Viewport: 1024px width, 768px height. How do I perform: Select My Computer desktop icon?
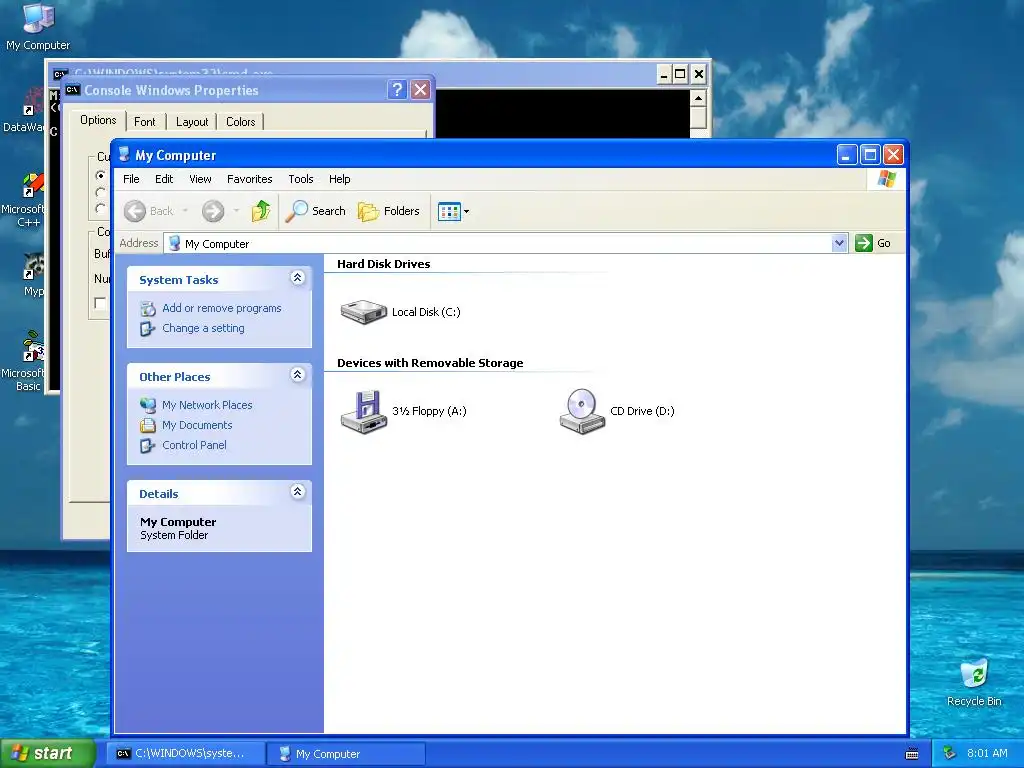[x=38, y=26]
